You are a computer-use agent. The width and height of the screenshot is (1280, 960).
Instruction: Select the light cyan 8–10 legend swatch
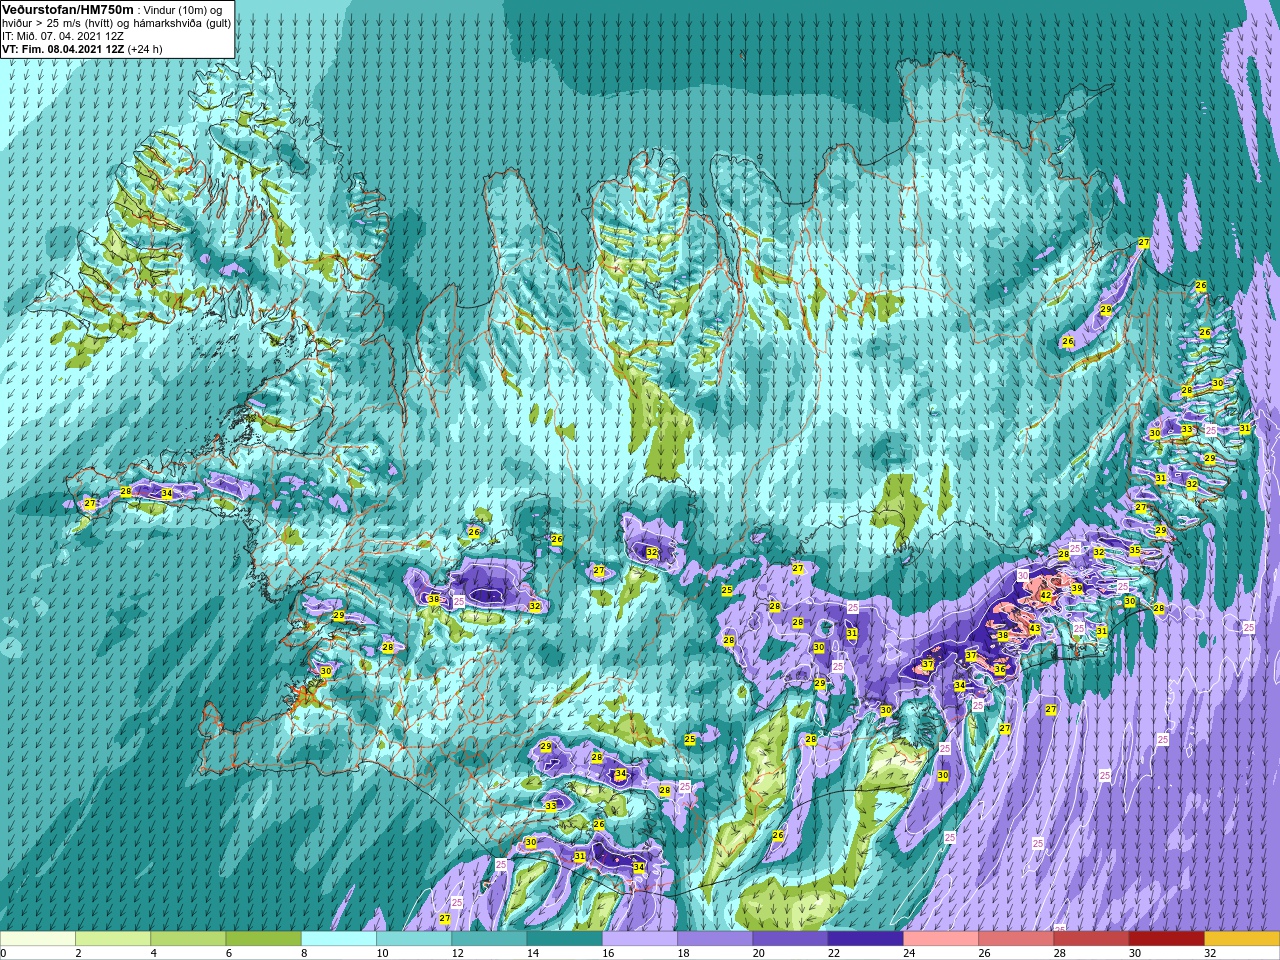tap(339, 939)
